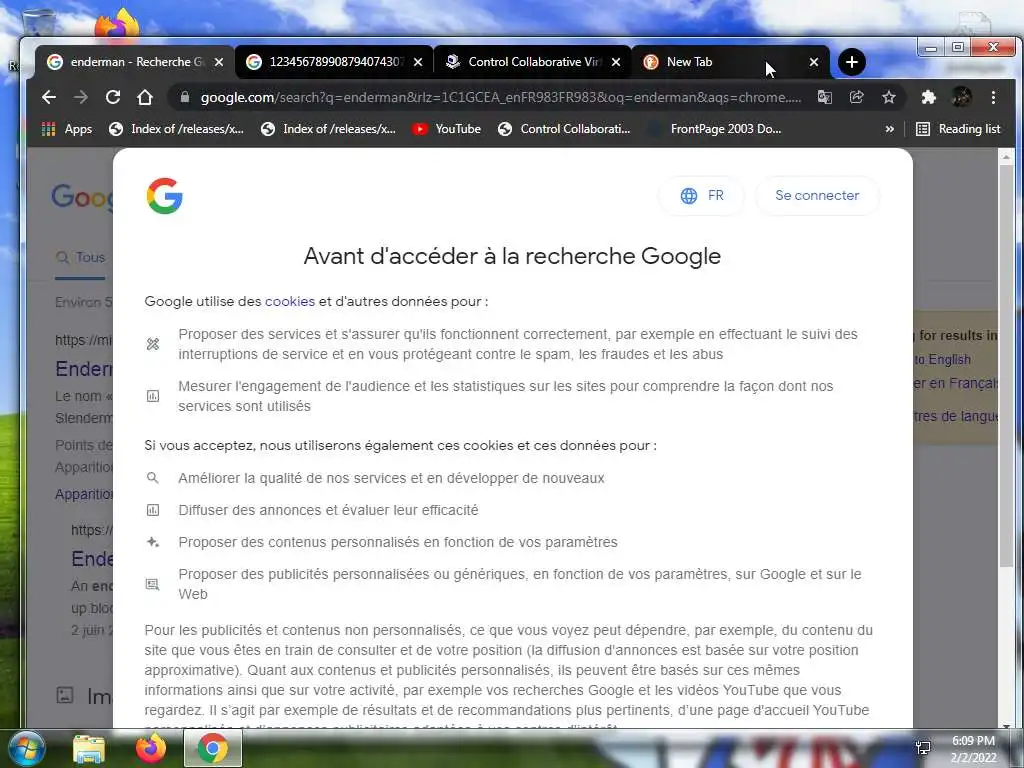
Task: Click the Chrome taskbar button
Action: (212, 748)
